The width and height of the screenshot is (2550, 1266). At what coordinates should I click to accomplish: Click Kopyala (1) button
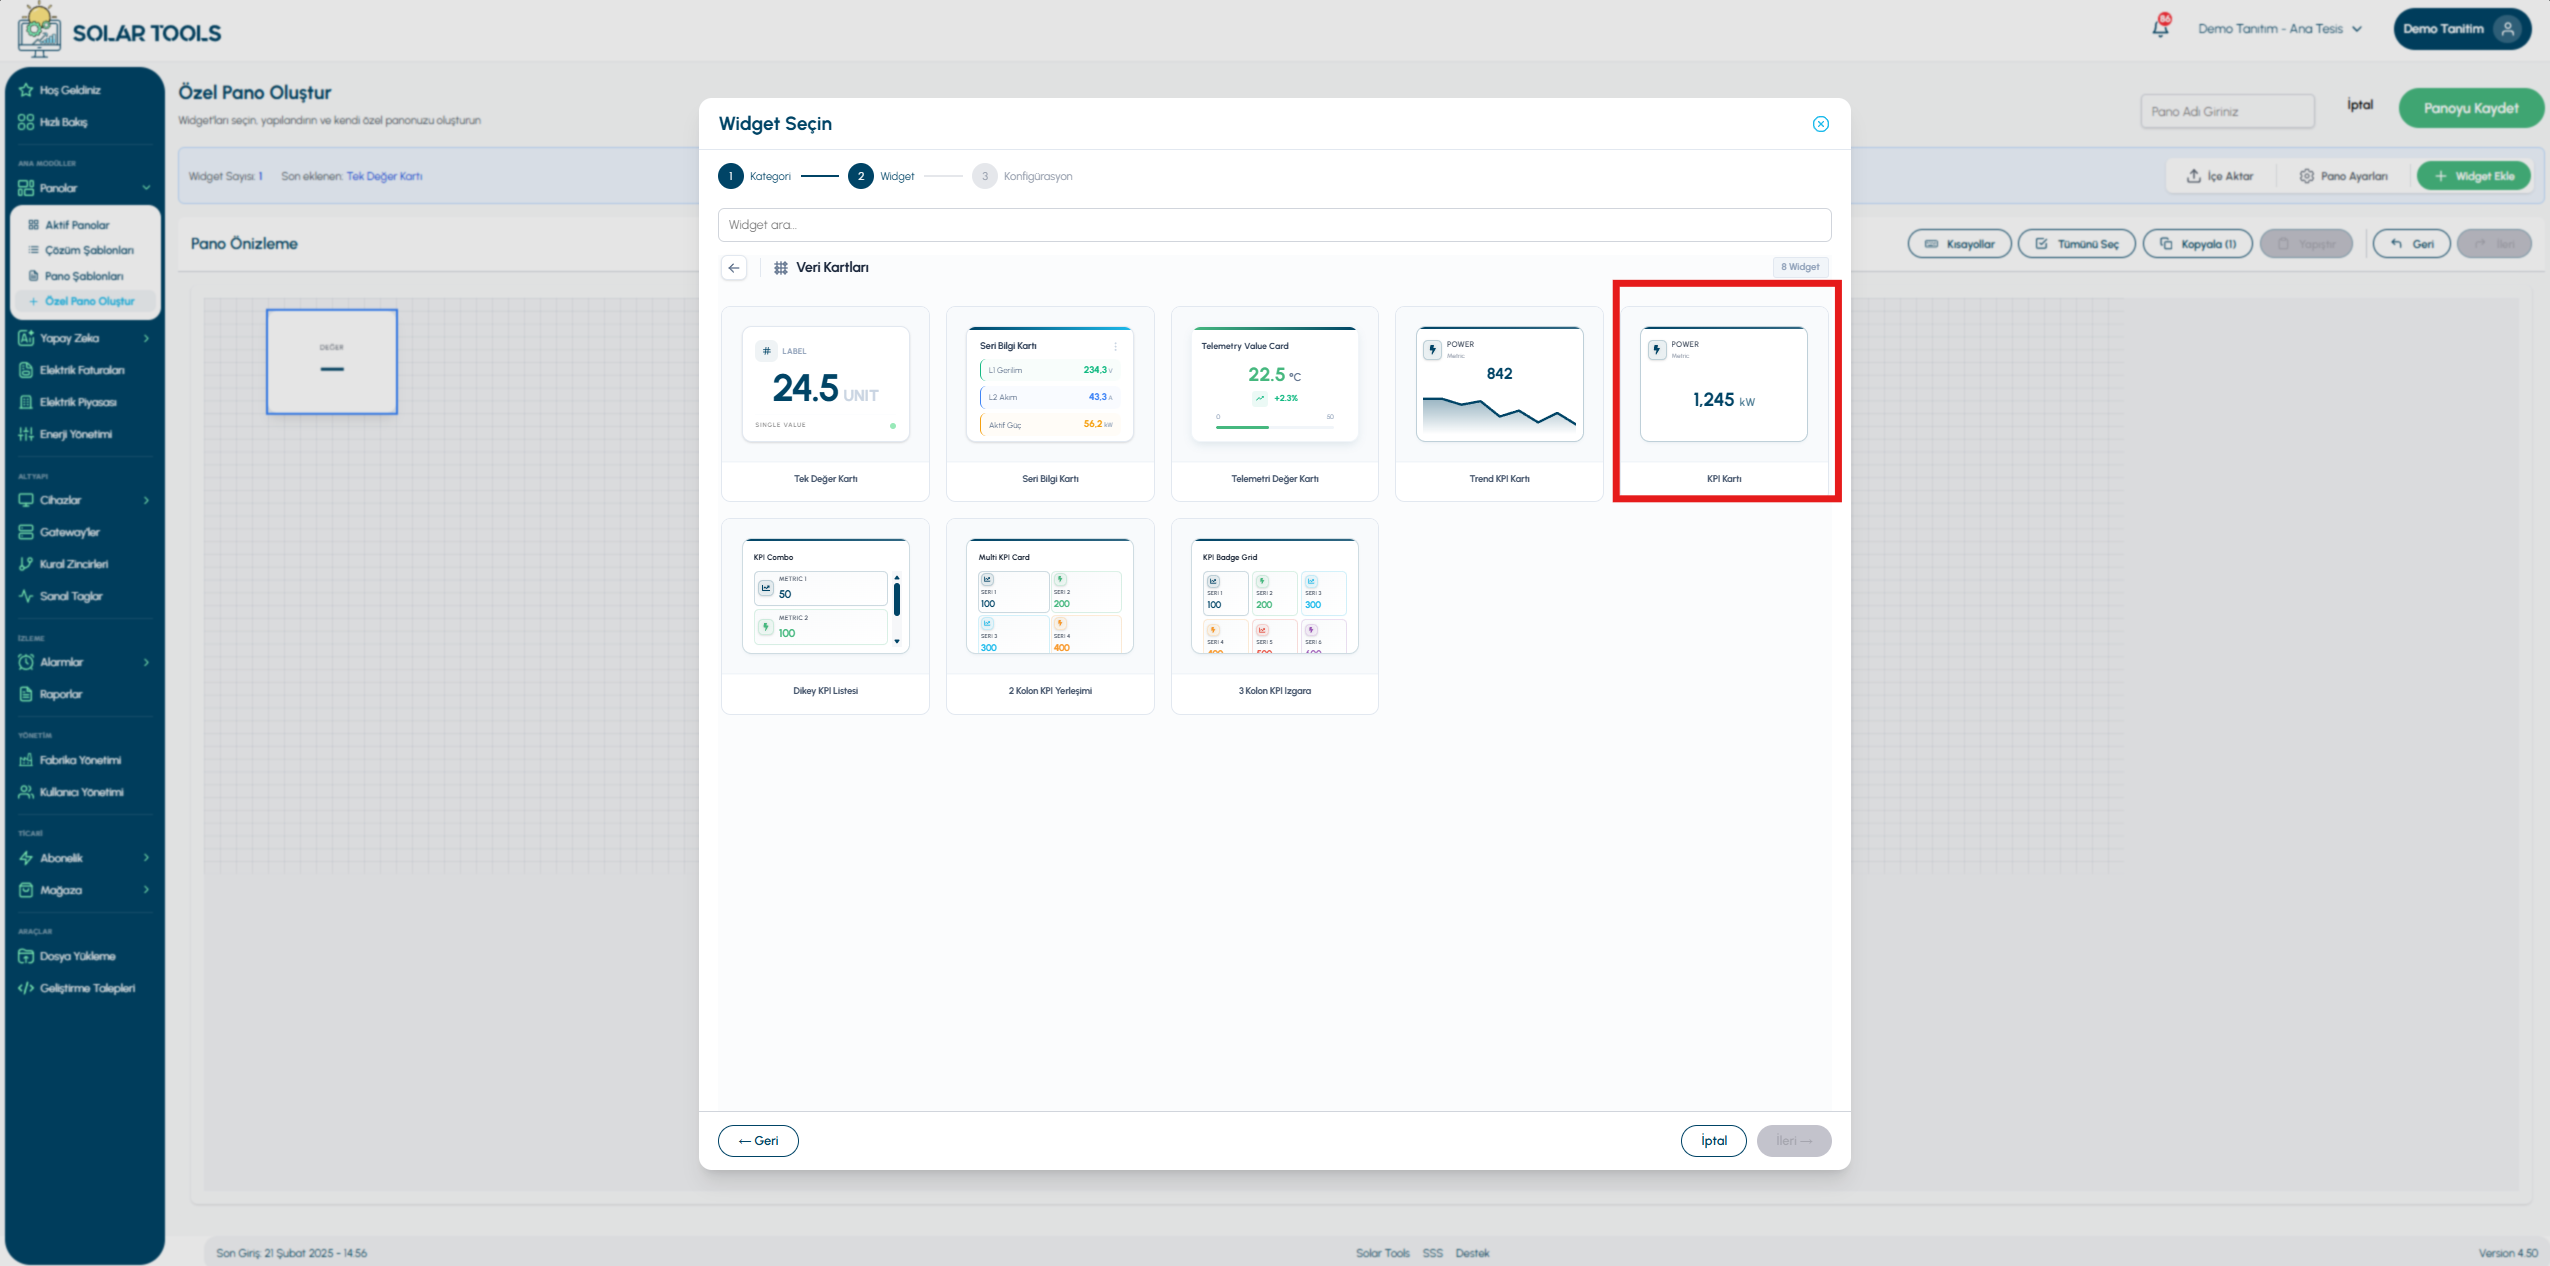pos(2197,244)
